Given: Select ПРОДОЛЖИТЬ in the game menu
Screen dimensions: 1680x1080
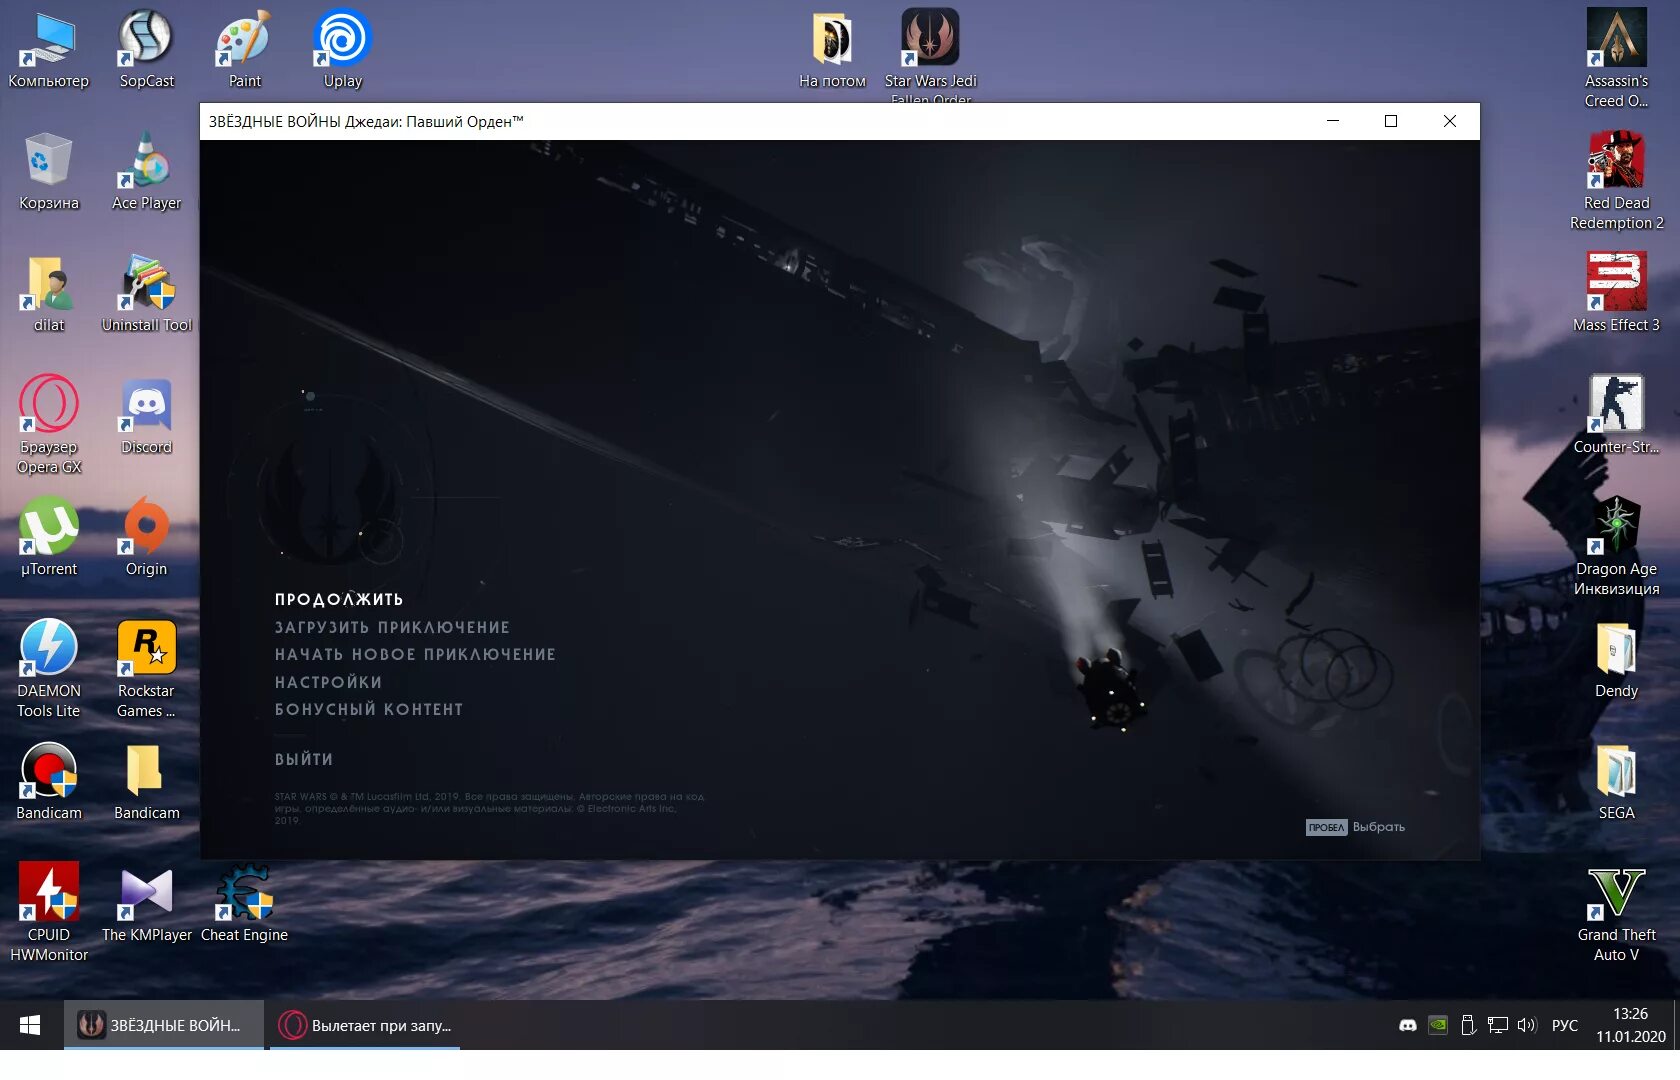Looking at the screenshot, I should [339, 599].
